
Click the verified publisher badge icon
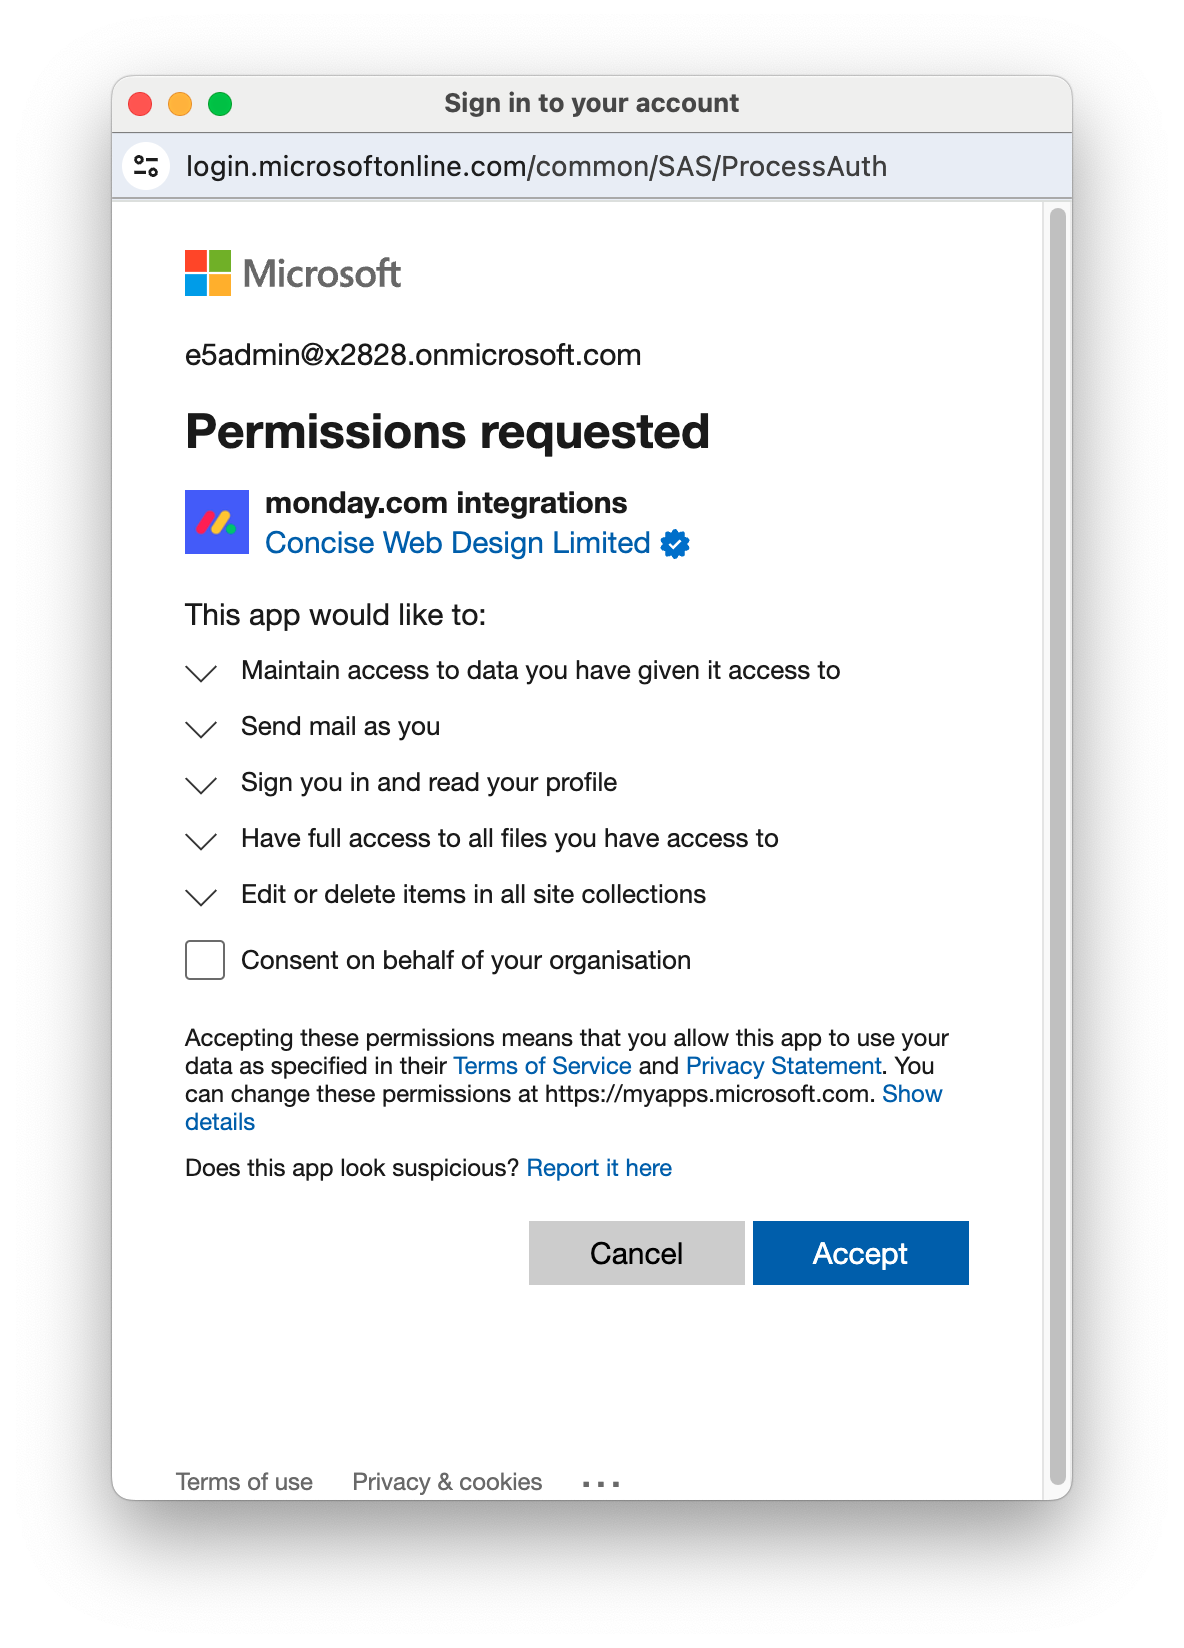click(676, 544)
